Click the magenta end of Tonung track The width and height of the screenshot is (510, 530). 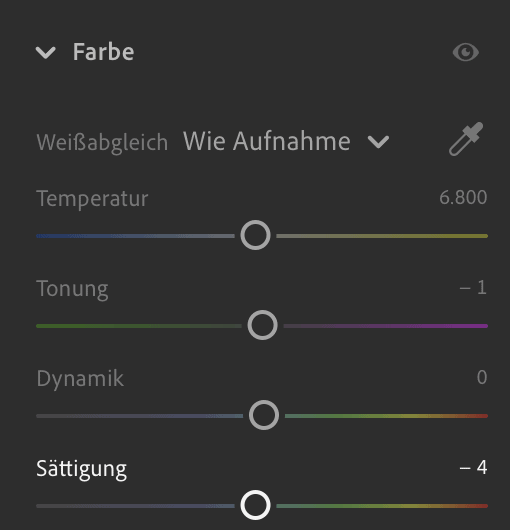pyautogui.click(x=473, y=326)
